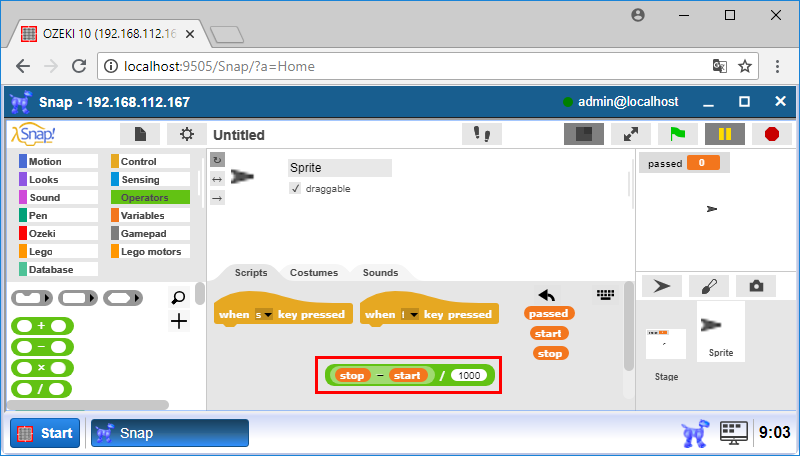
Task: Select the division operator block in palette
Action: pyautogui.click(x=41, y=389)
